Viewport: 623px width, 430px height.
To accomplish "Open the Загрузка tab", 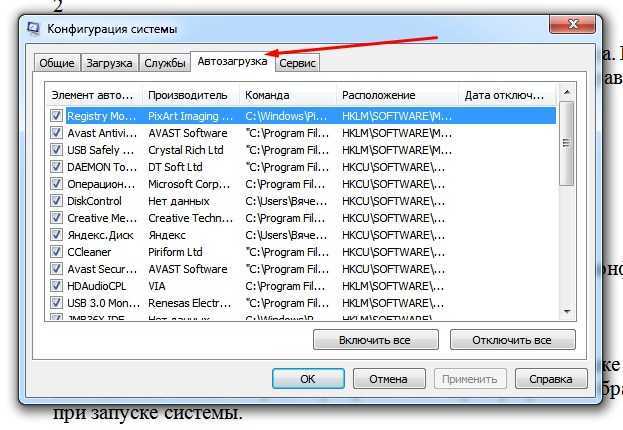I will [x=110, y=63].
